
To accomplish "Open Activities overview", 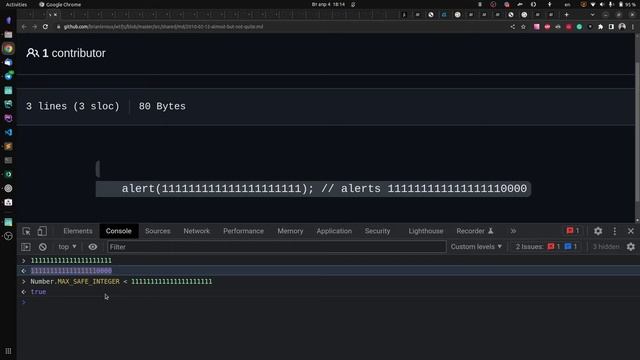I will point(16,4).
